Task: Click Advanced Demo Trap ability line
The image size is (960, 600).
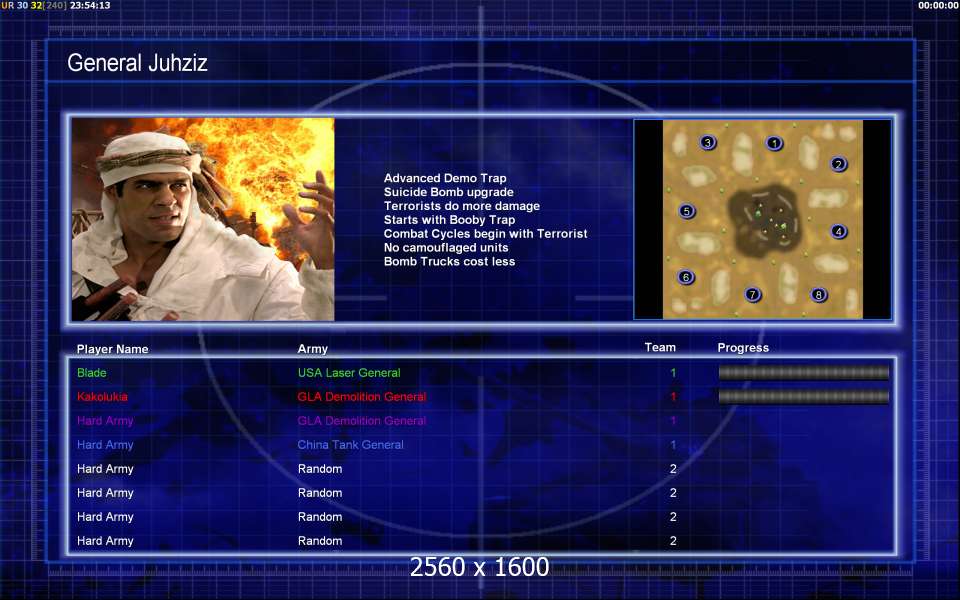Action: (445, 178)
